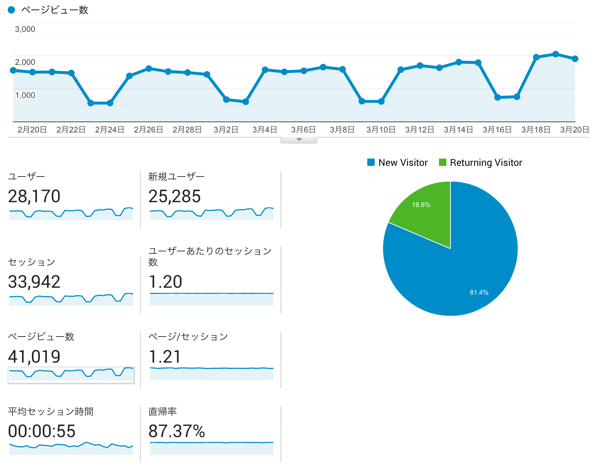Click the 3月14日 date label
Screen dimensions: 600x469
[x=458, y=130]
